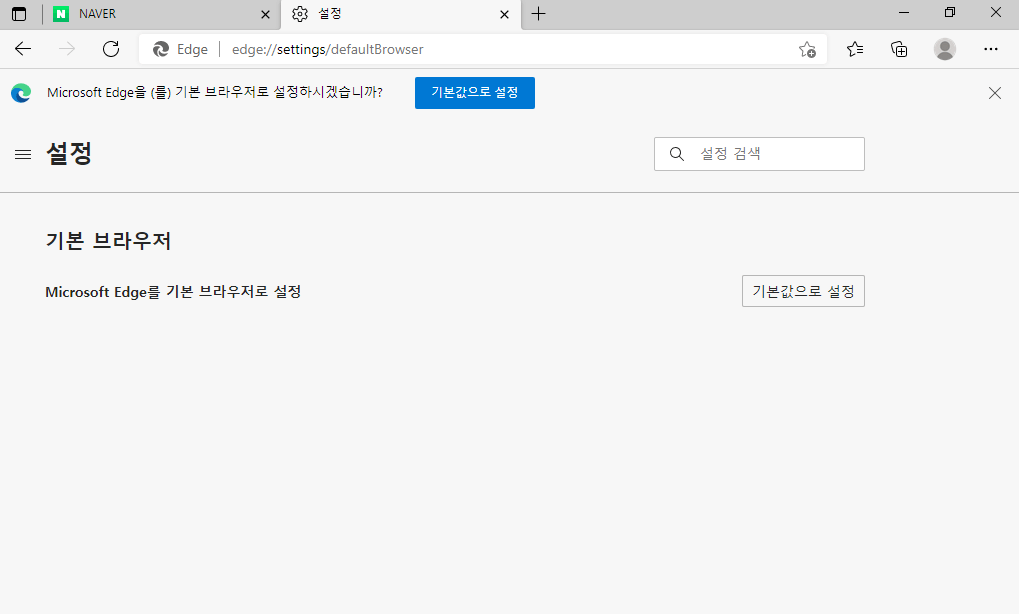
Task: Switch to the NAVER tab
Action: (161, 14)
